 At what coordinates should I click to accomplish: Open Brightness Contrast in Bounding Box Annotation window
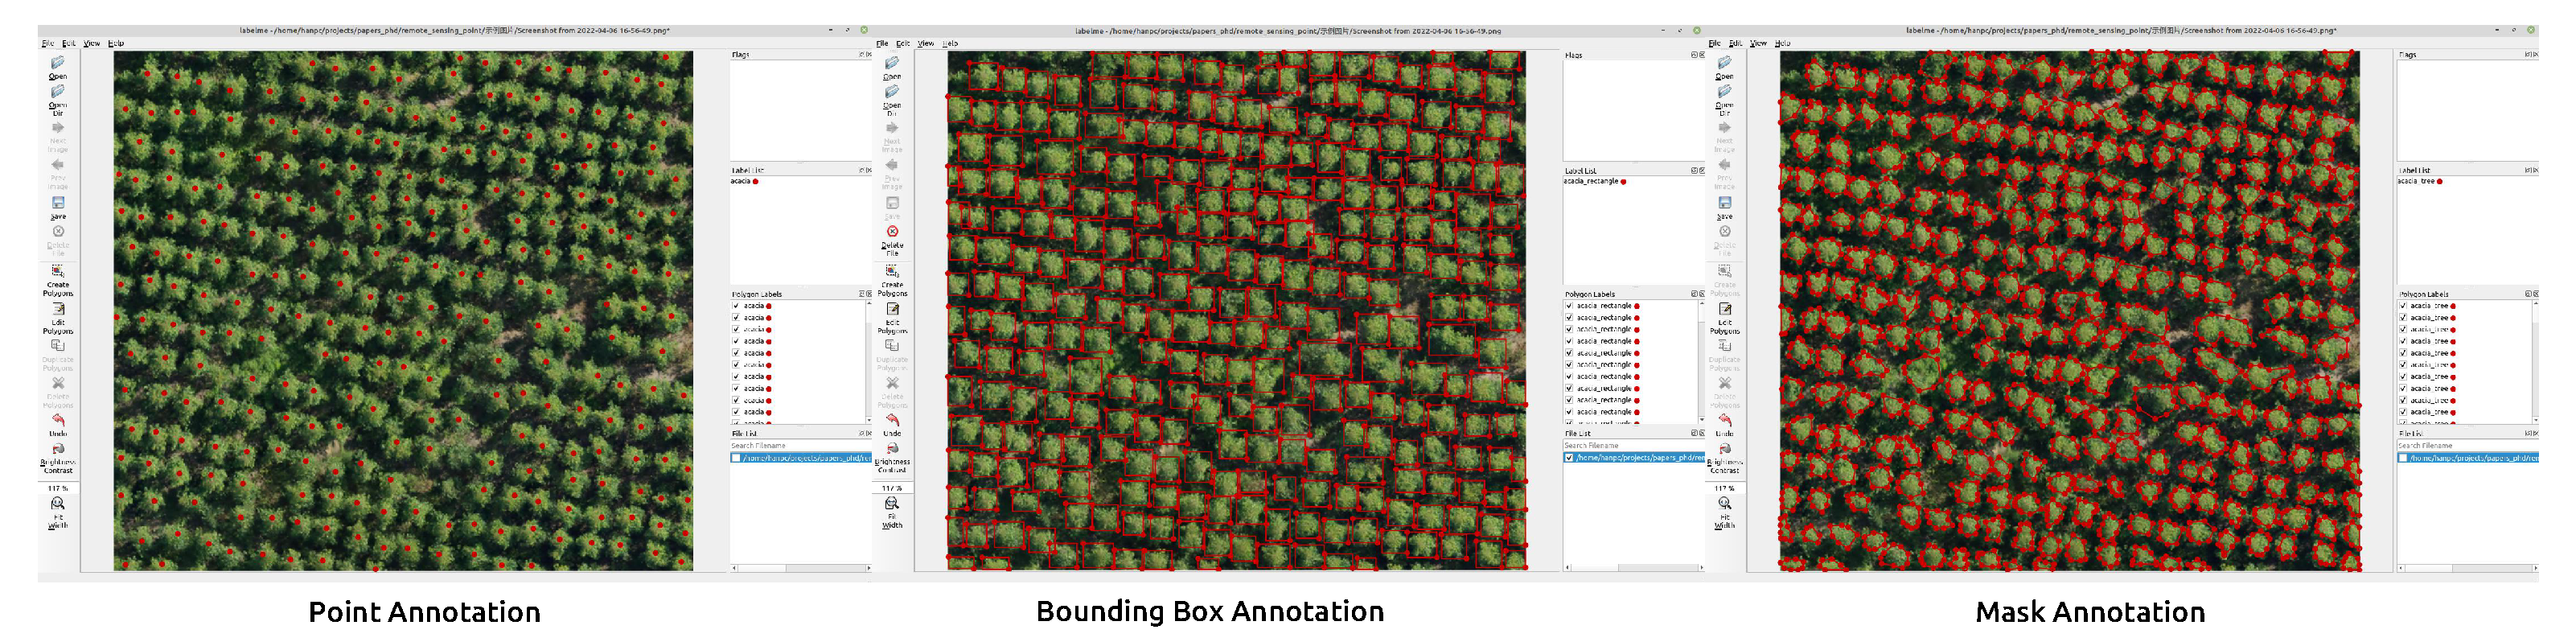(892, 457)
